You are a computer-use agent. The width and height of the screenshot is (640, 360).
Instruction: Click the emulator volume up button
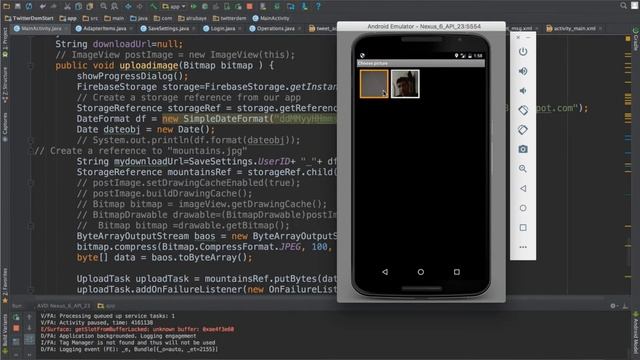tap(523, 71)
